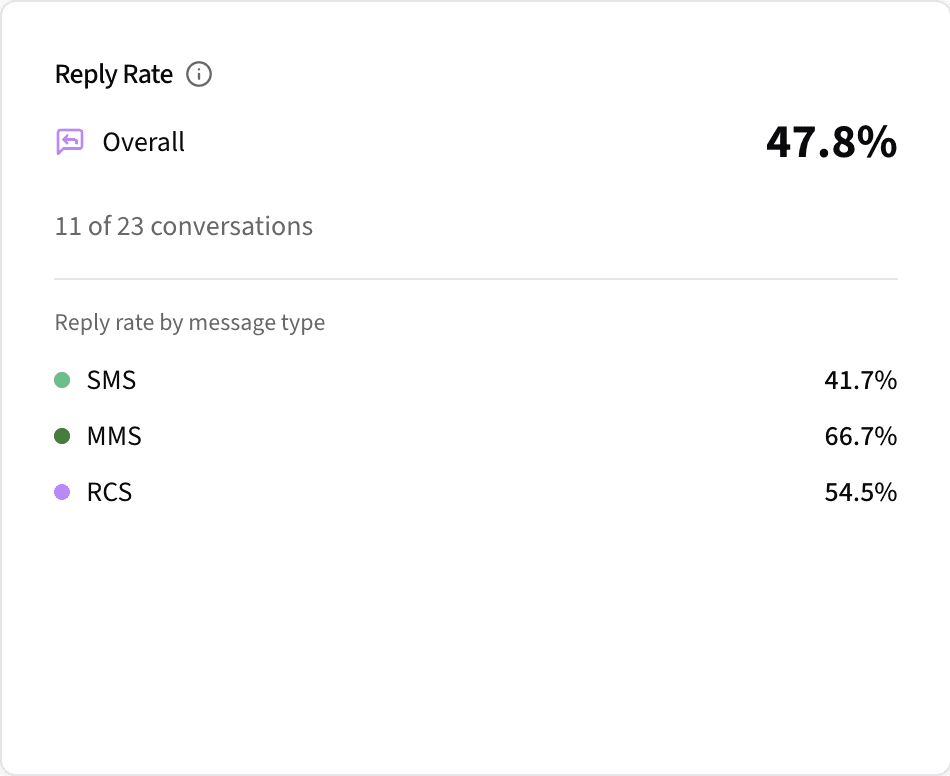The width and height of the screenshot is (950, 776).
Task: Select the purple RCS dot indicator
Action: tap(61, 492)
